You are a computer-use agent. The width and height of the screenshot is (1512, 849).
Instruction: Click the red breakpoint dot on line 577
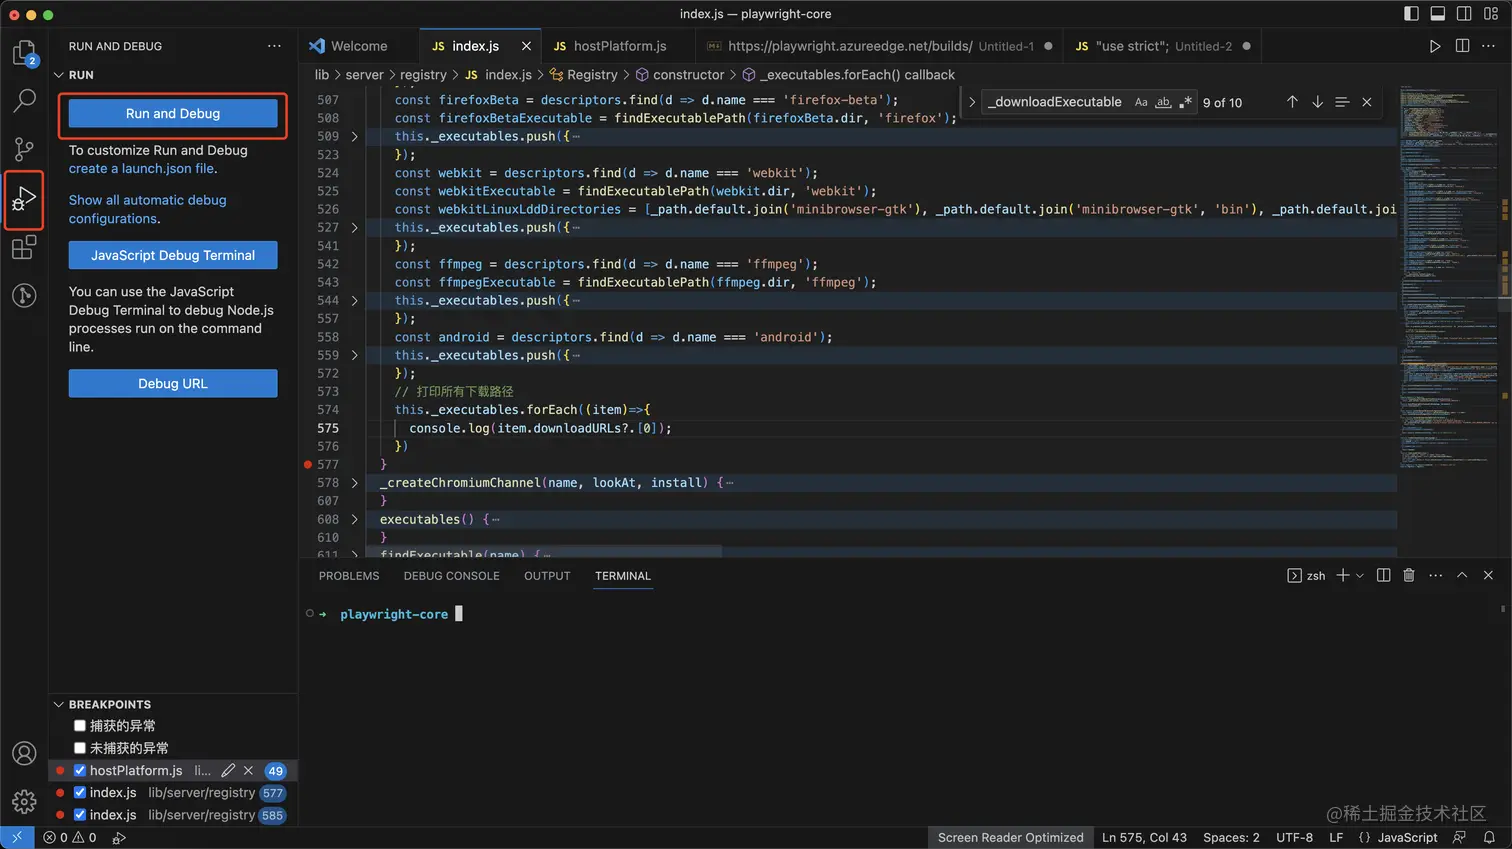[x=308, y=464]
